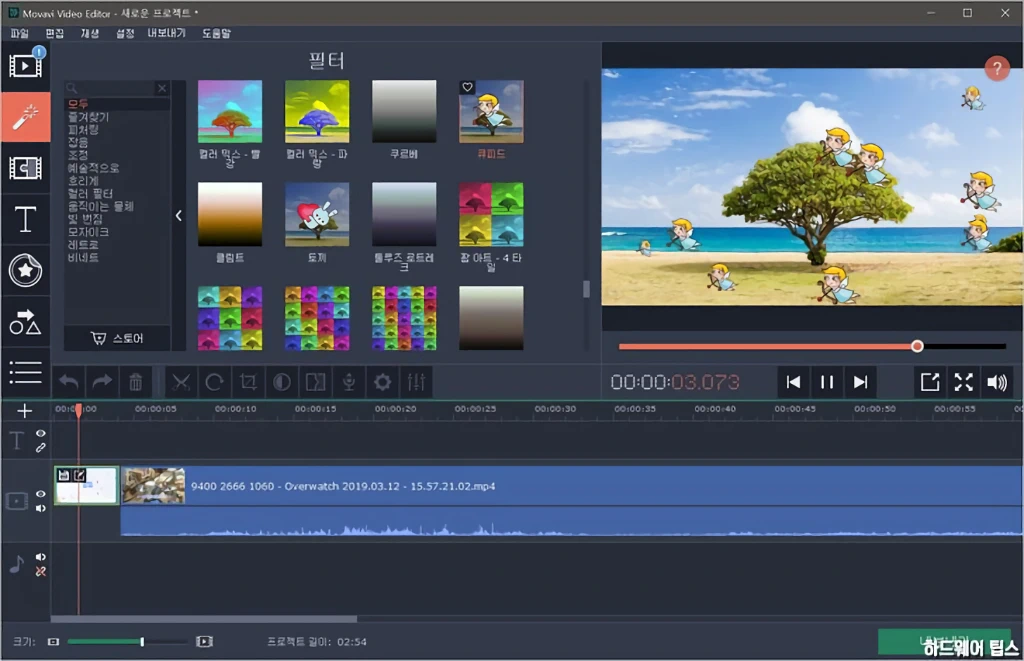
Task: Delete clip with trash can icon
Action: [135, 382]
